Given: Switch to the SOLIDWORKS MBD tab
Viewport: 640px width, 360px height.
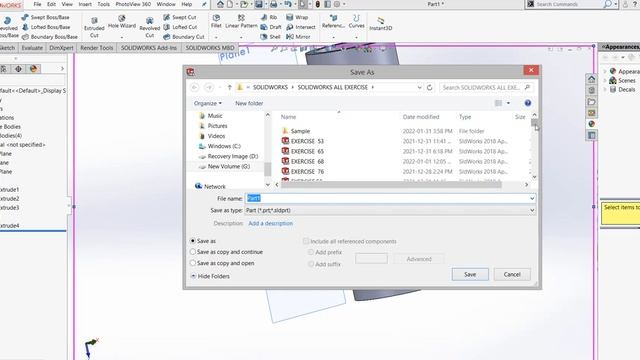Looking at the screenshot, I should click(x=210, y=48).
